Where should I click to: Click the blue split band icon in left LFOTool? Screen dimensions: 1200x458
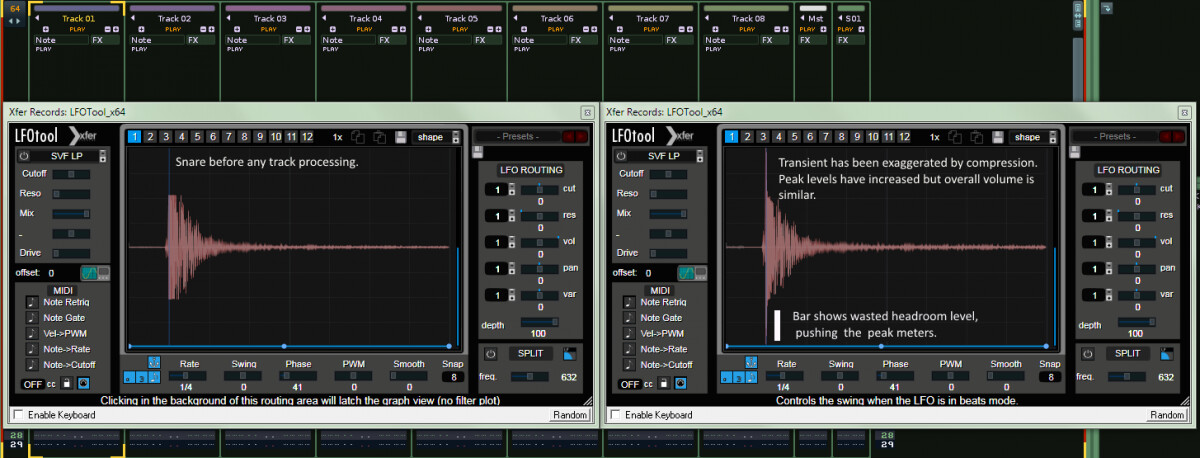[569, 353]
